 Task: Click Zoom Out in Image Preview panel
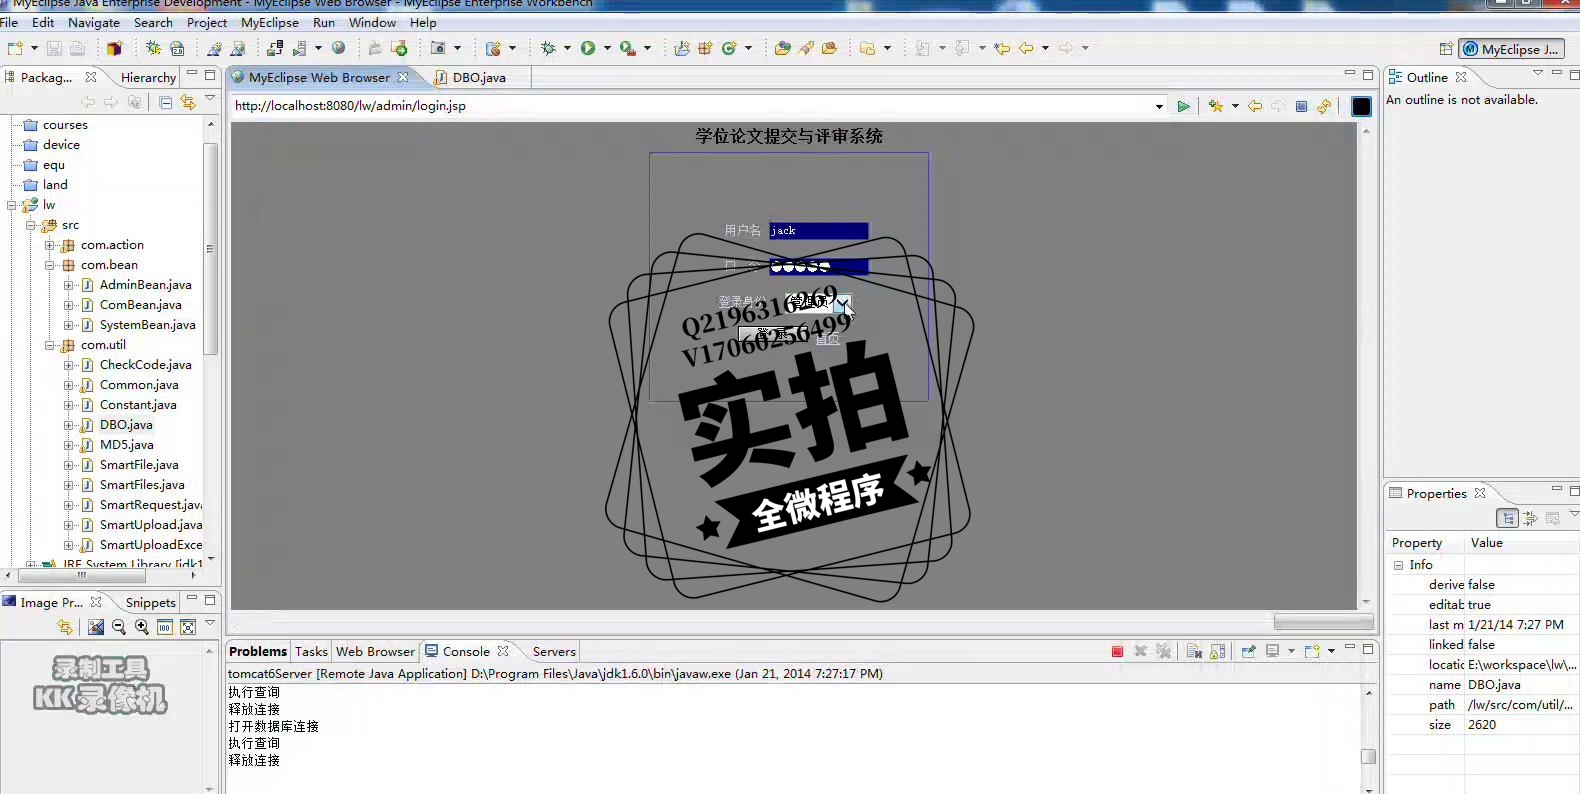pos(119,627)
